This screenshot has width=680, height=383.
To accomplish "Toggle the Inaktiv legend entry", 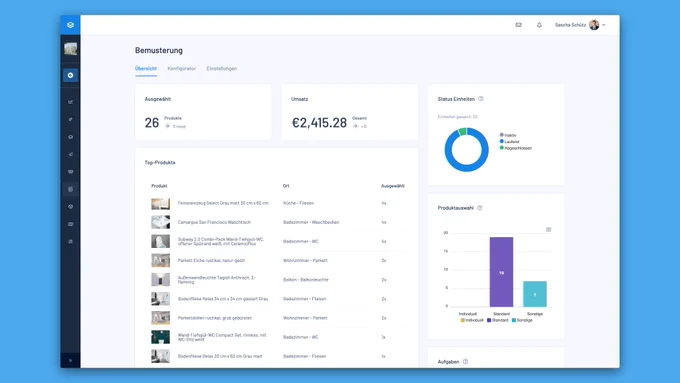I will point(508,135).
